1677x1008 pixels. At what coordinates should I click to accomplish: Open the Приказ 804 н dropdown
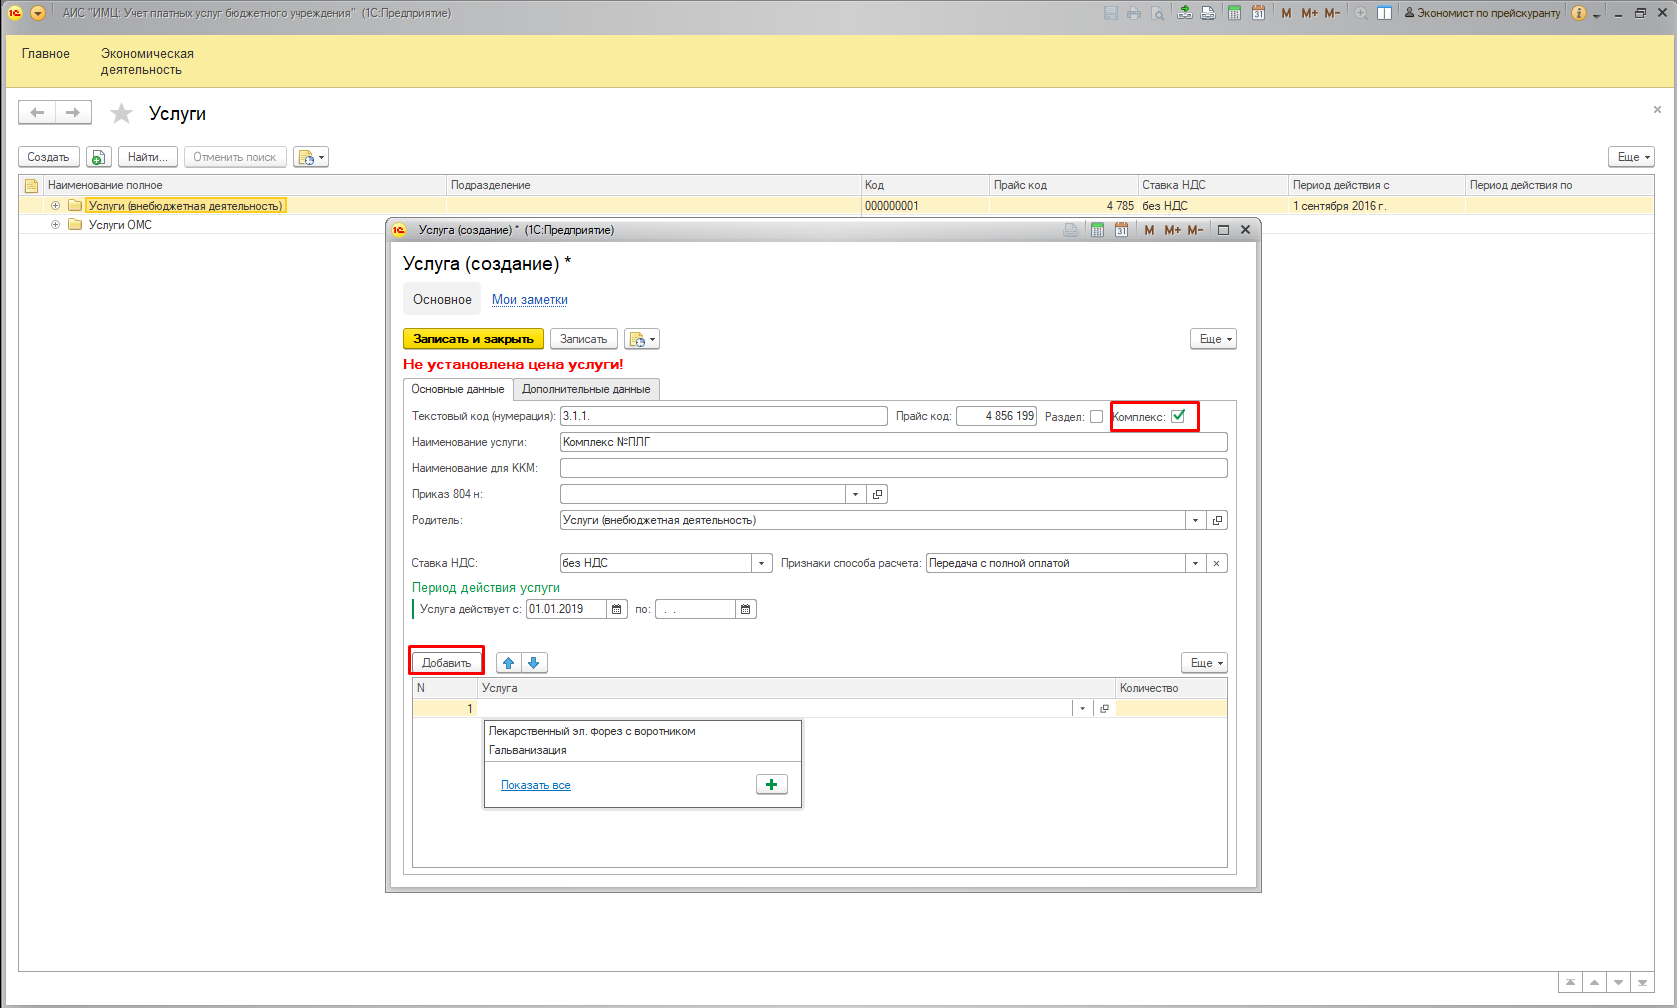(x=855, y=494)
